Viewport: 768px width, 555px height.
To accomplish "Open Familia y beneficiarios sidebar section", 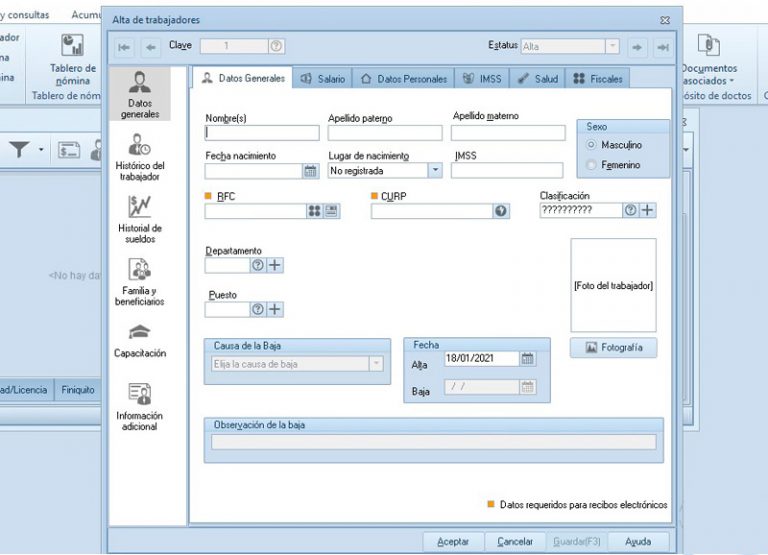I will coord(140,282).
